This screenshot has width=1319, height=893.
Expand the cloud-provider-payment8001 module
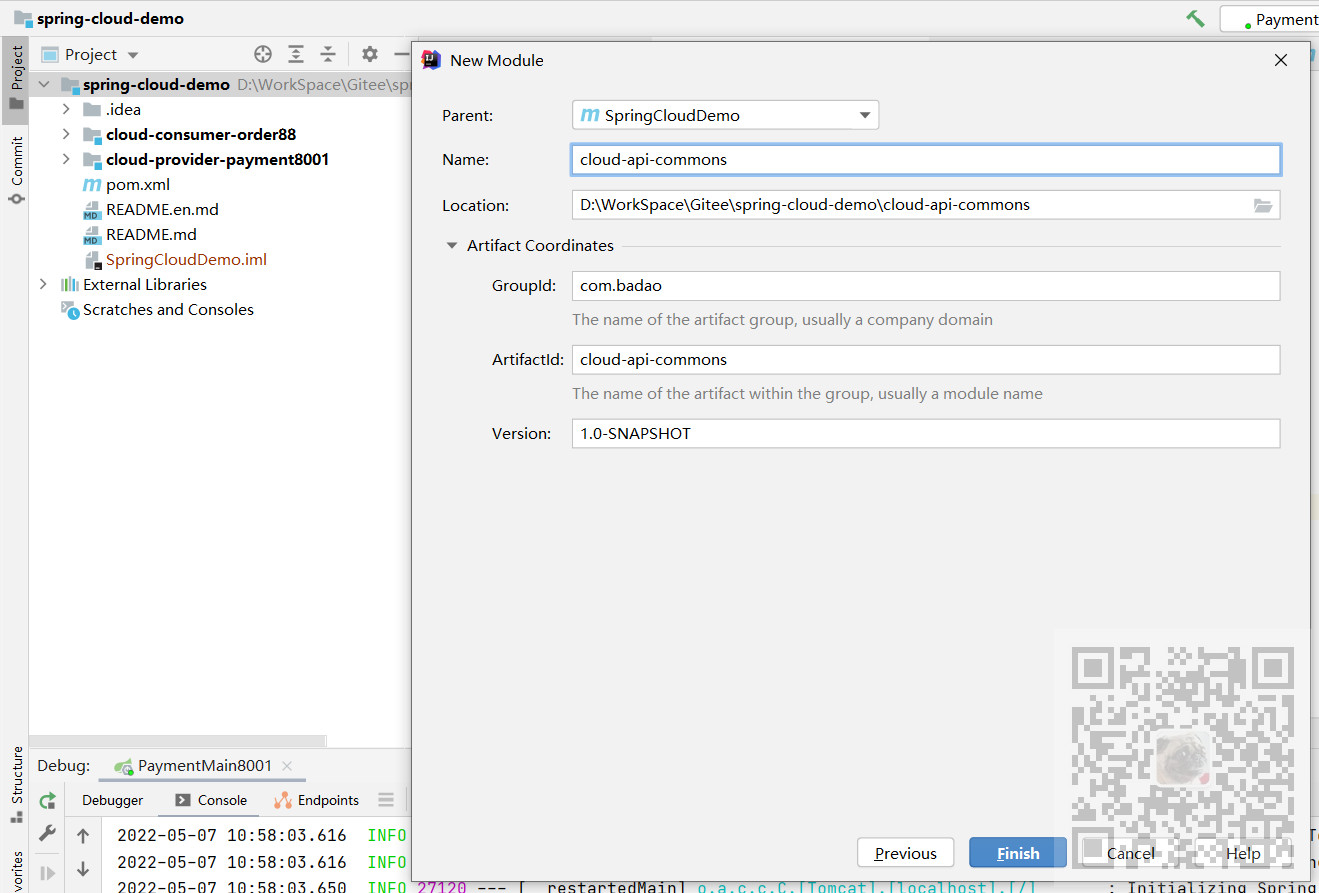coord(66,160)
